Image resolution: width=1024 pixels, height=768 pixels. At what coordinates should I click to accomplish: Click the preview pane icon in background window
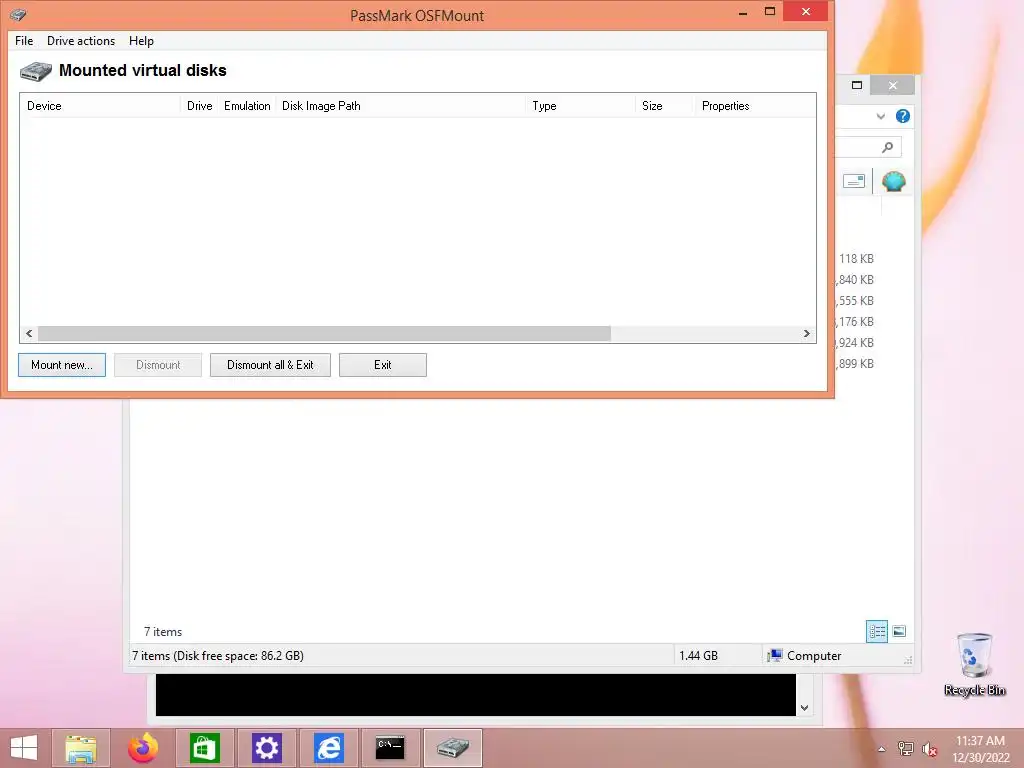(x=854, y=181)
